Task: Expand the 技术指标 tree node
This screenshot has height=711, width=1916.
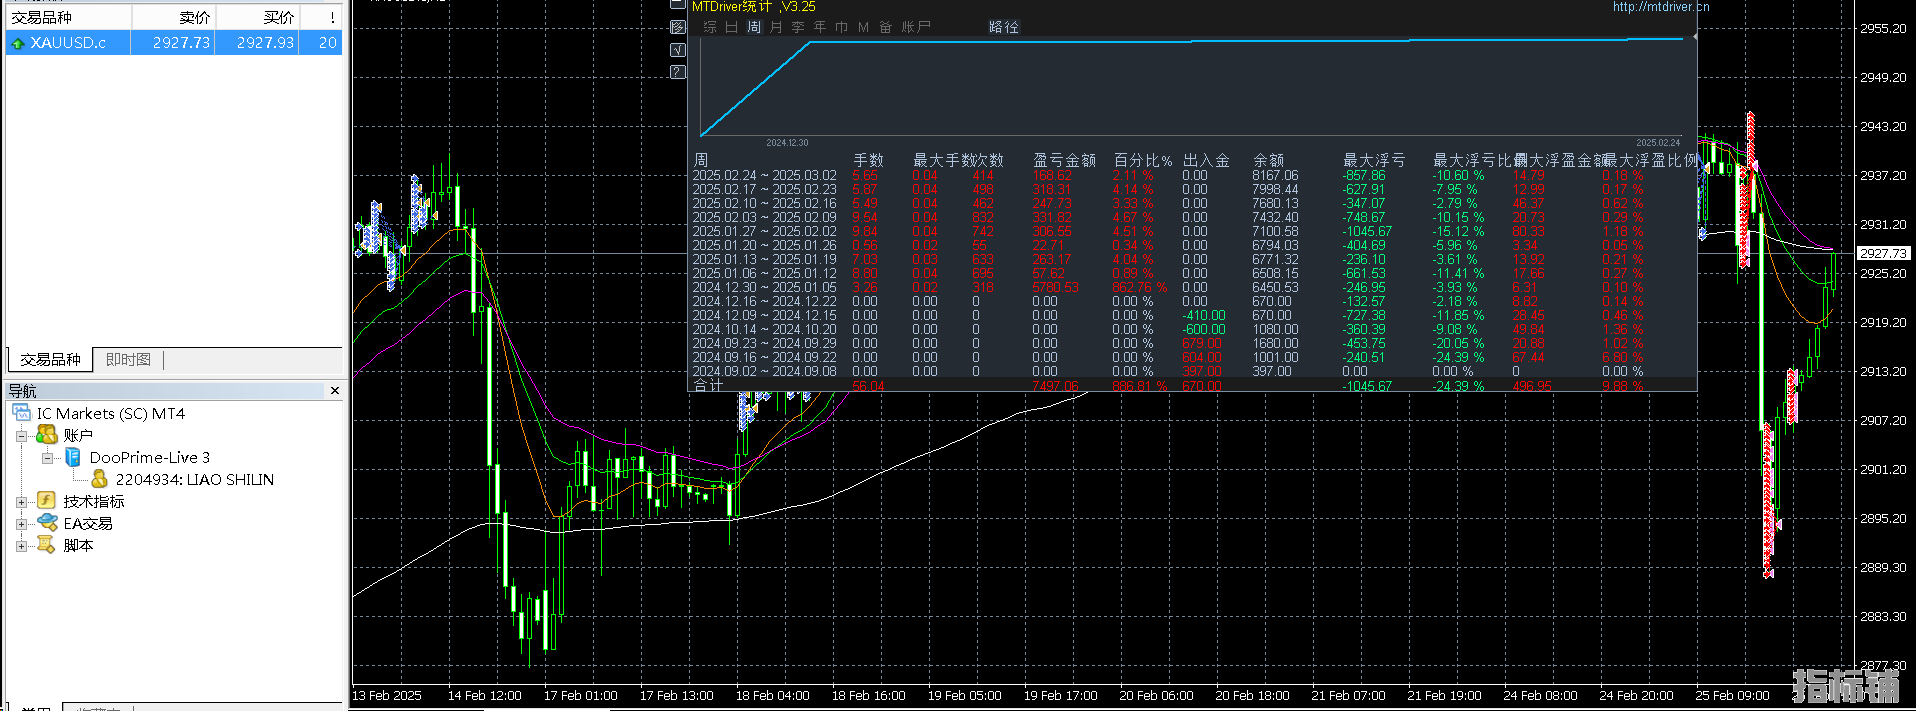Action: [x=21, y=501]
